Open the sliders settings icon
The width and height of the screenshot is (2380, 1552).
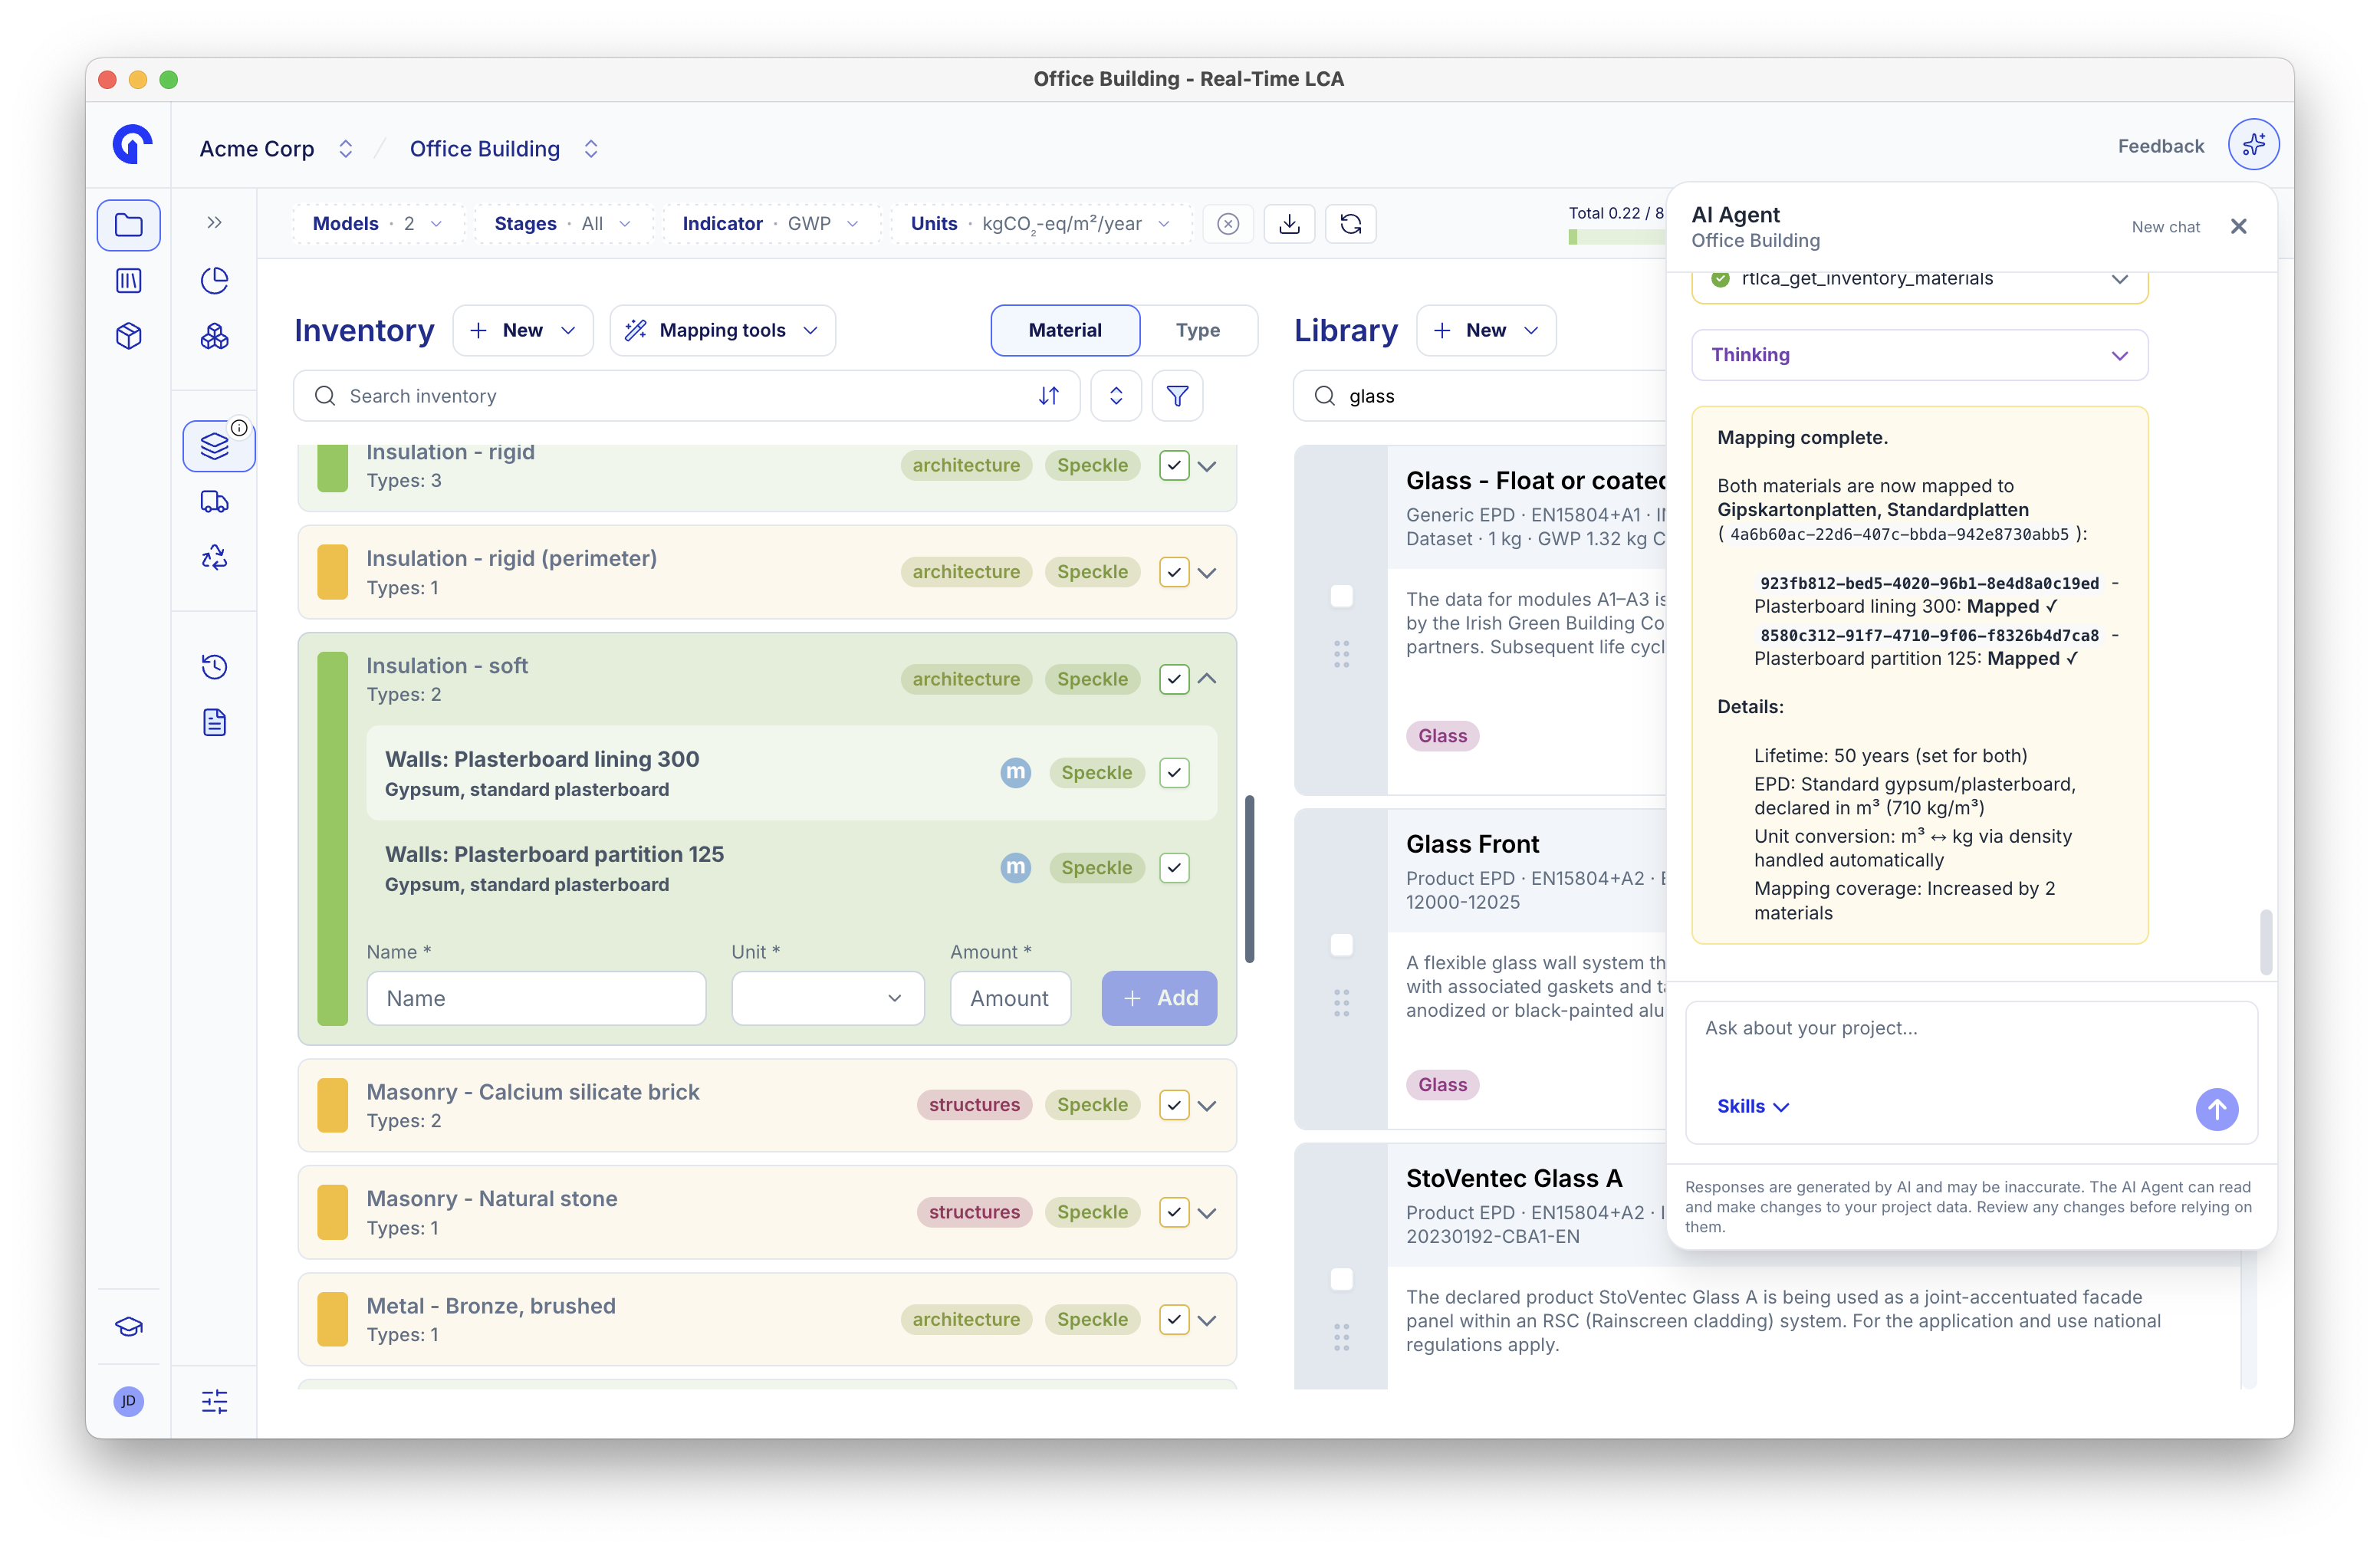click(214, 1401)
